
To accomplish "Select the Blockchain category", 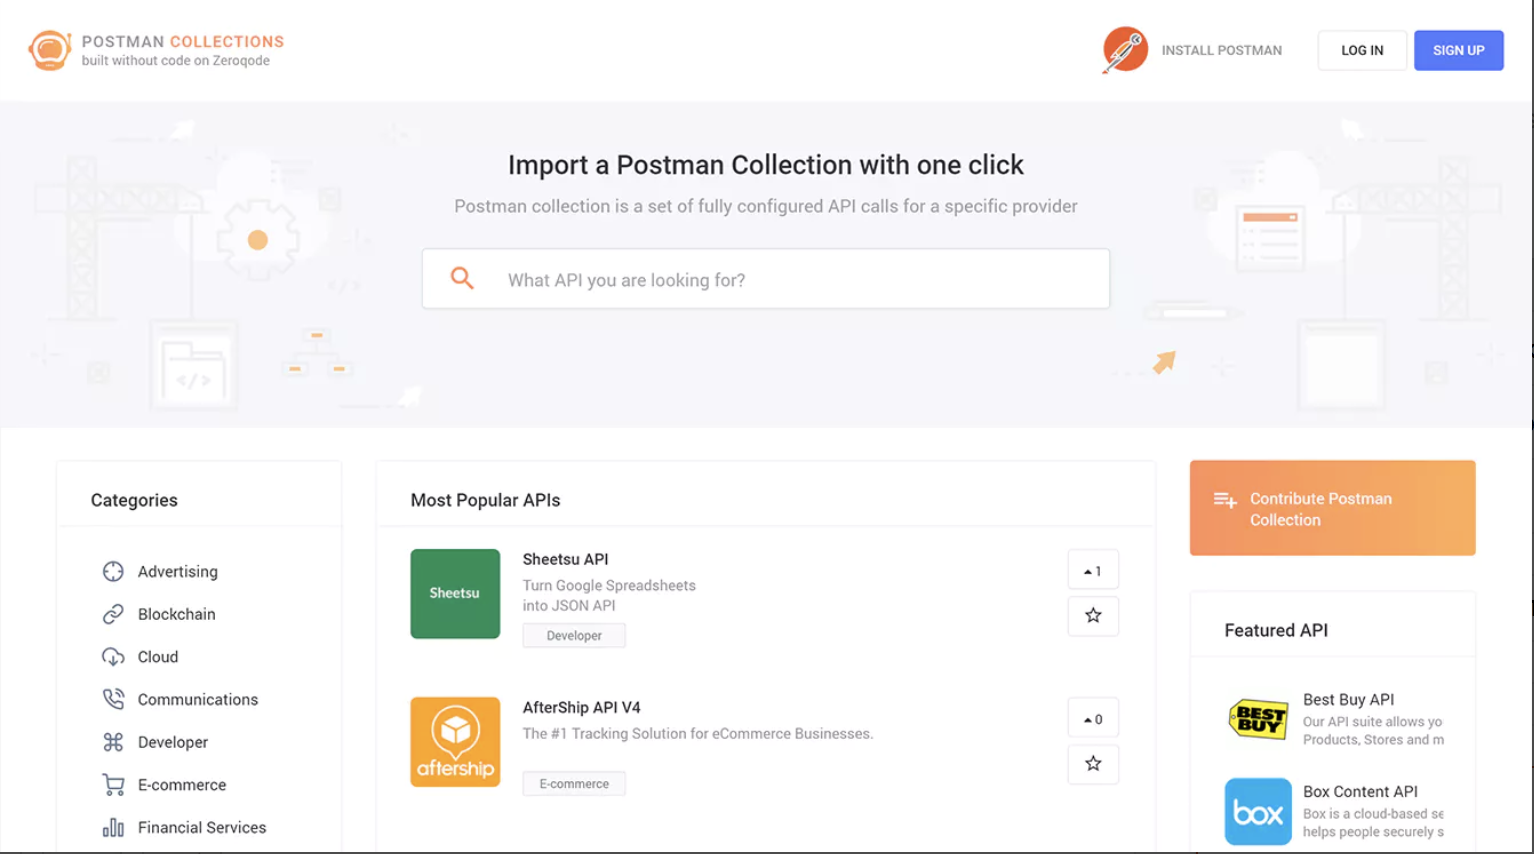I will tap(176, 614).
